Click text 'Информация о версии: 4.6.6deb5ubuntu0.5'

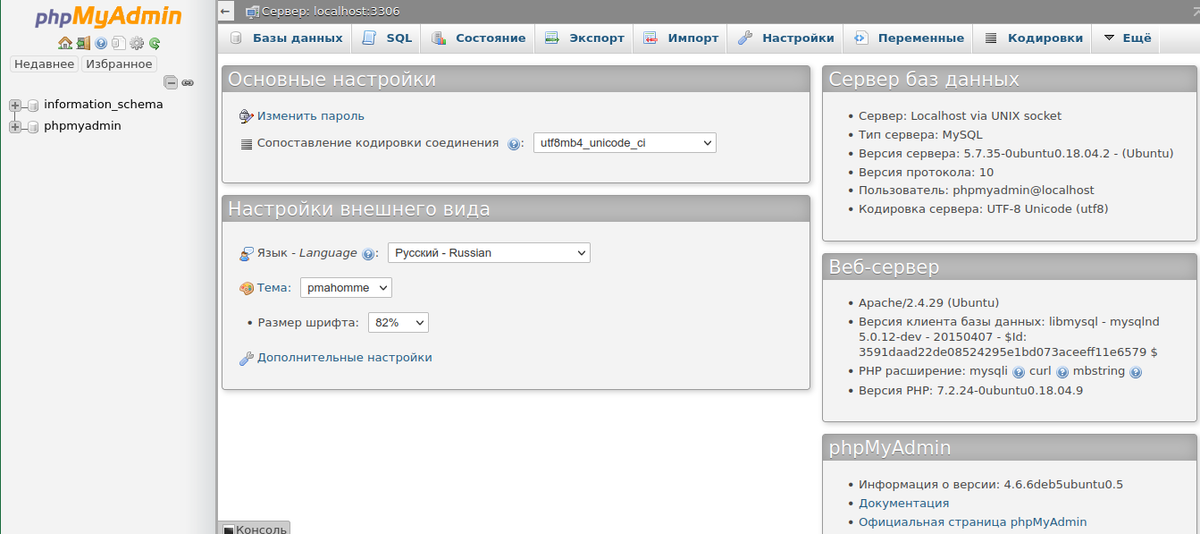(x=991, y=485)
